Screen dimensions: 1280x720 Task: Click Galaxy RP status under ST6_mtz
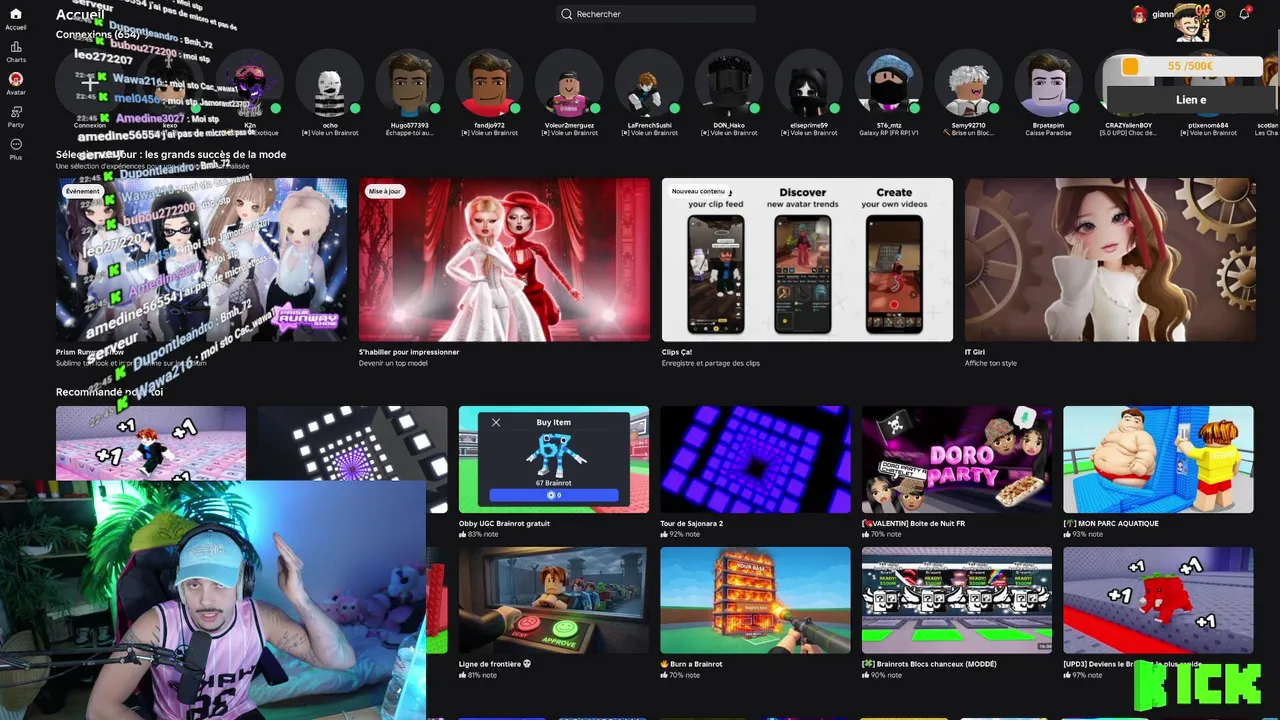pos(889,133)
